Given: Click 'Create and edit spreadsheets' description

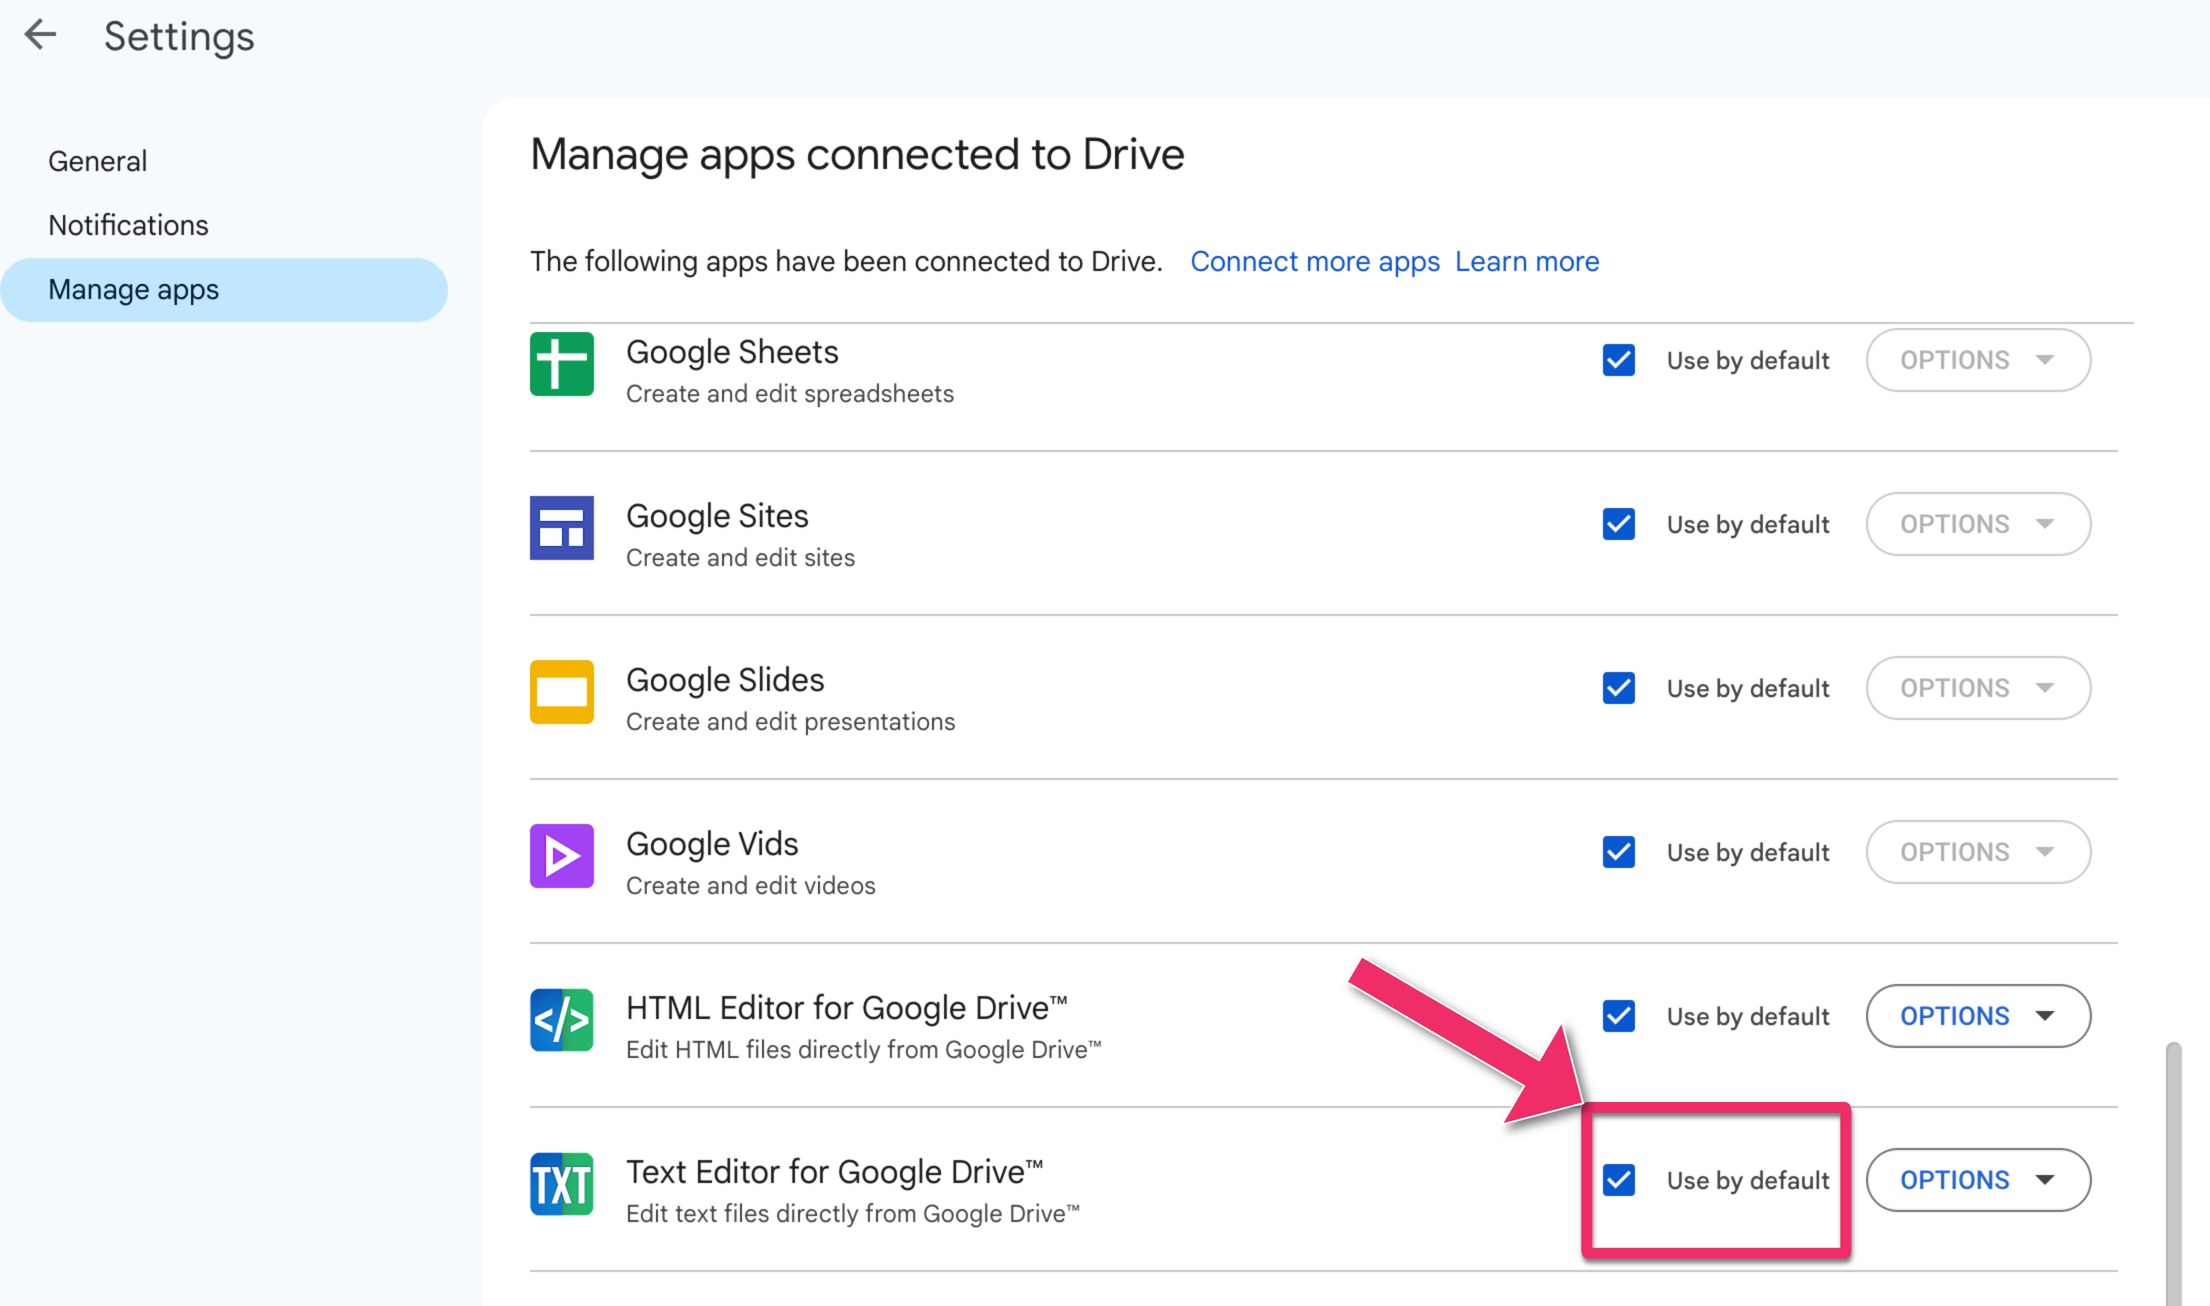Looking at the screenshot, I should point(790,394).
